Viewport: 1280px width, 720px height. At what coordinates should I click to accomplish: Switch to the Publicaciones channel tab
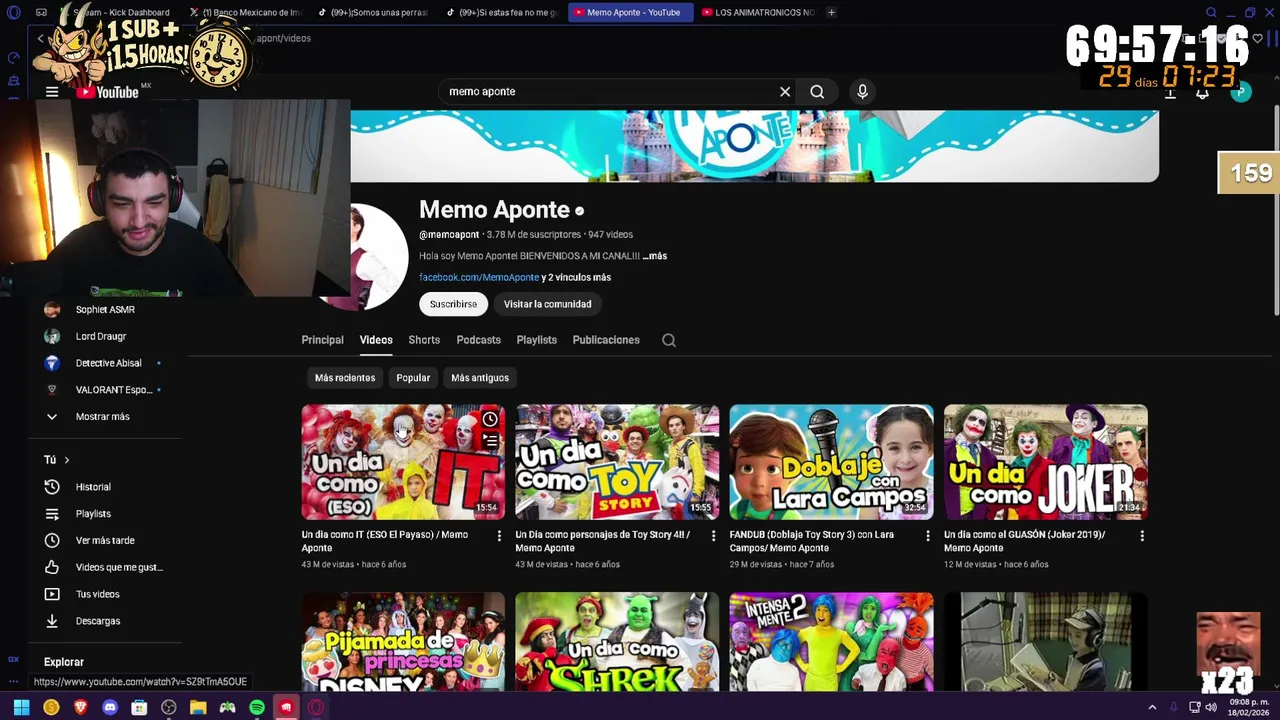point(606,340)
